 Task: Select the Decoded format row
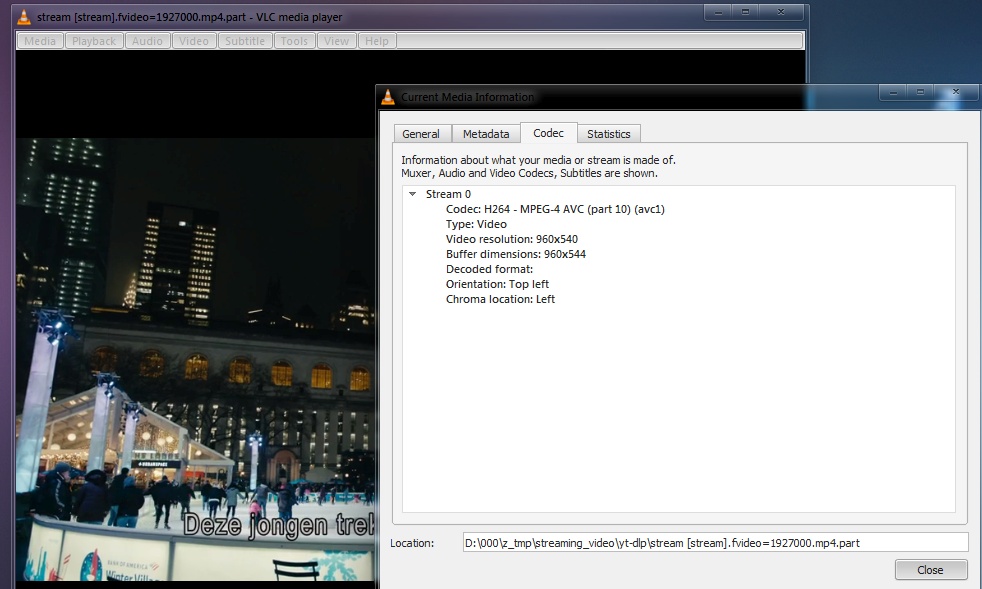pyautogui.click(x=489, y=269)
